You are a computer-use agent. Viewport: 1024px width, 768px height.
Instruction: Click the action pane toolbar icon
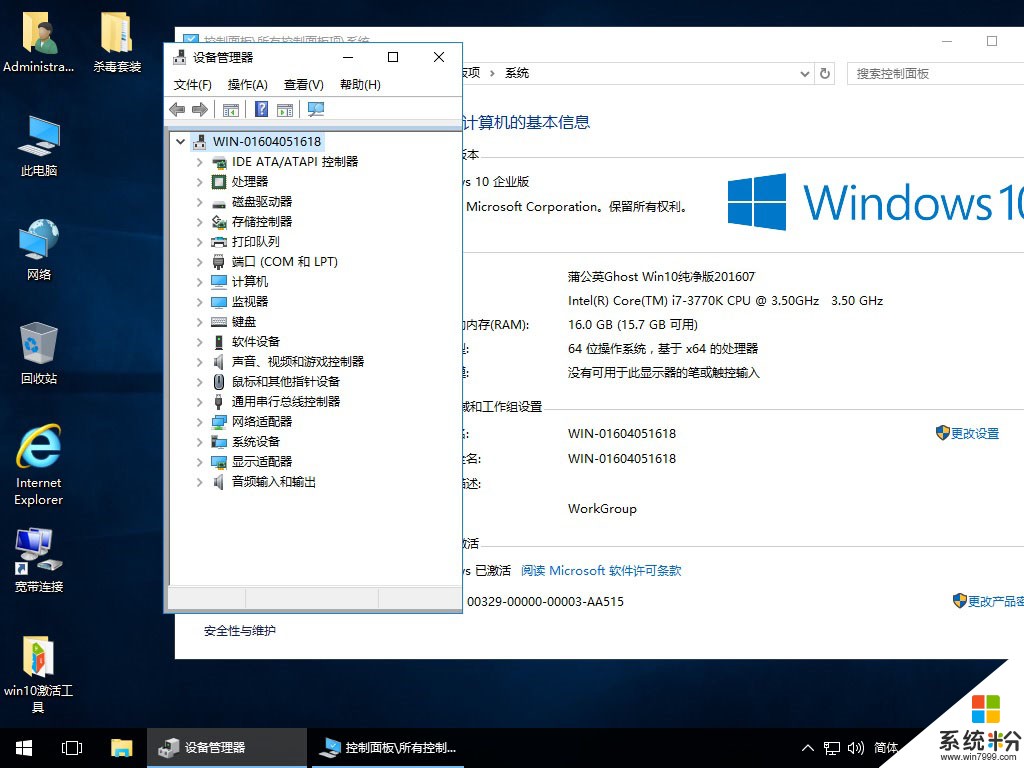click(285, 110)
